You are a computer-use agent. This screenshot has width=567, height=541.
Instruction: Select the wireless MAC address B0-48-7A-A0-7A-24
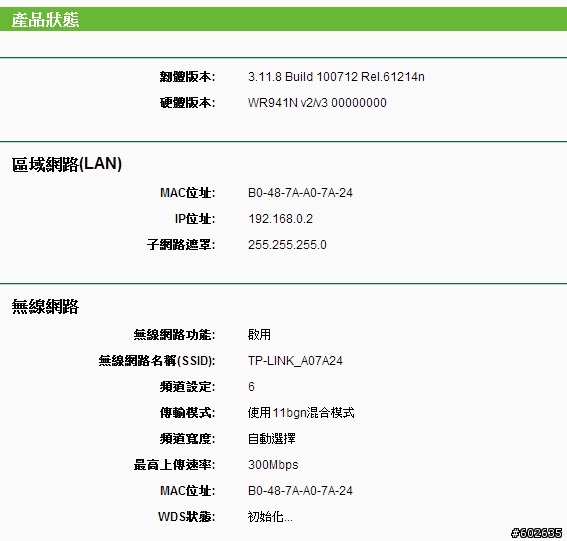point(300,491)
